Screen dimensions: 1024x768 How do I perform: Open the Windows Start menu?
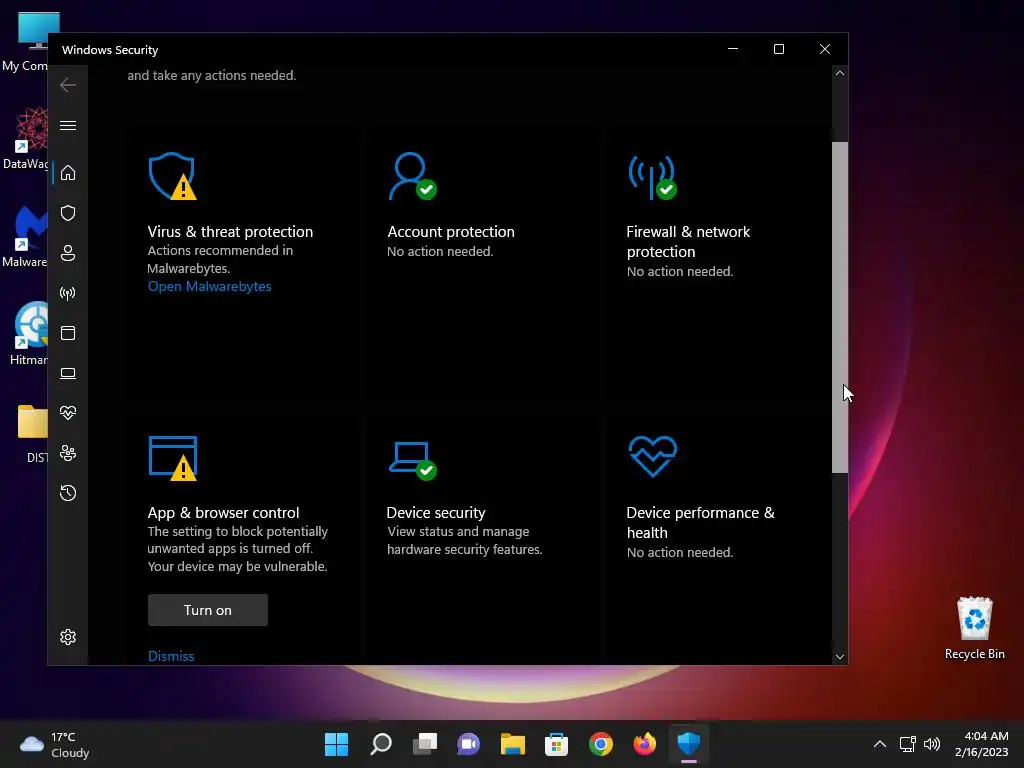pyautogui.click(x=336, y=744)
